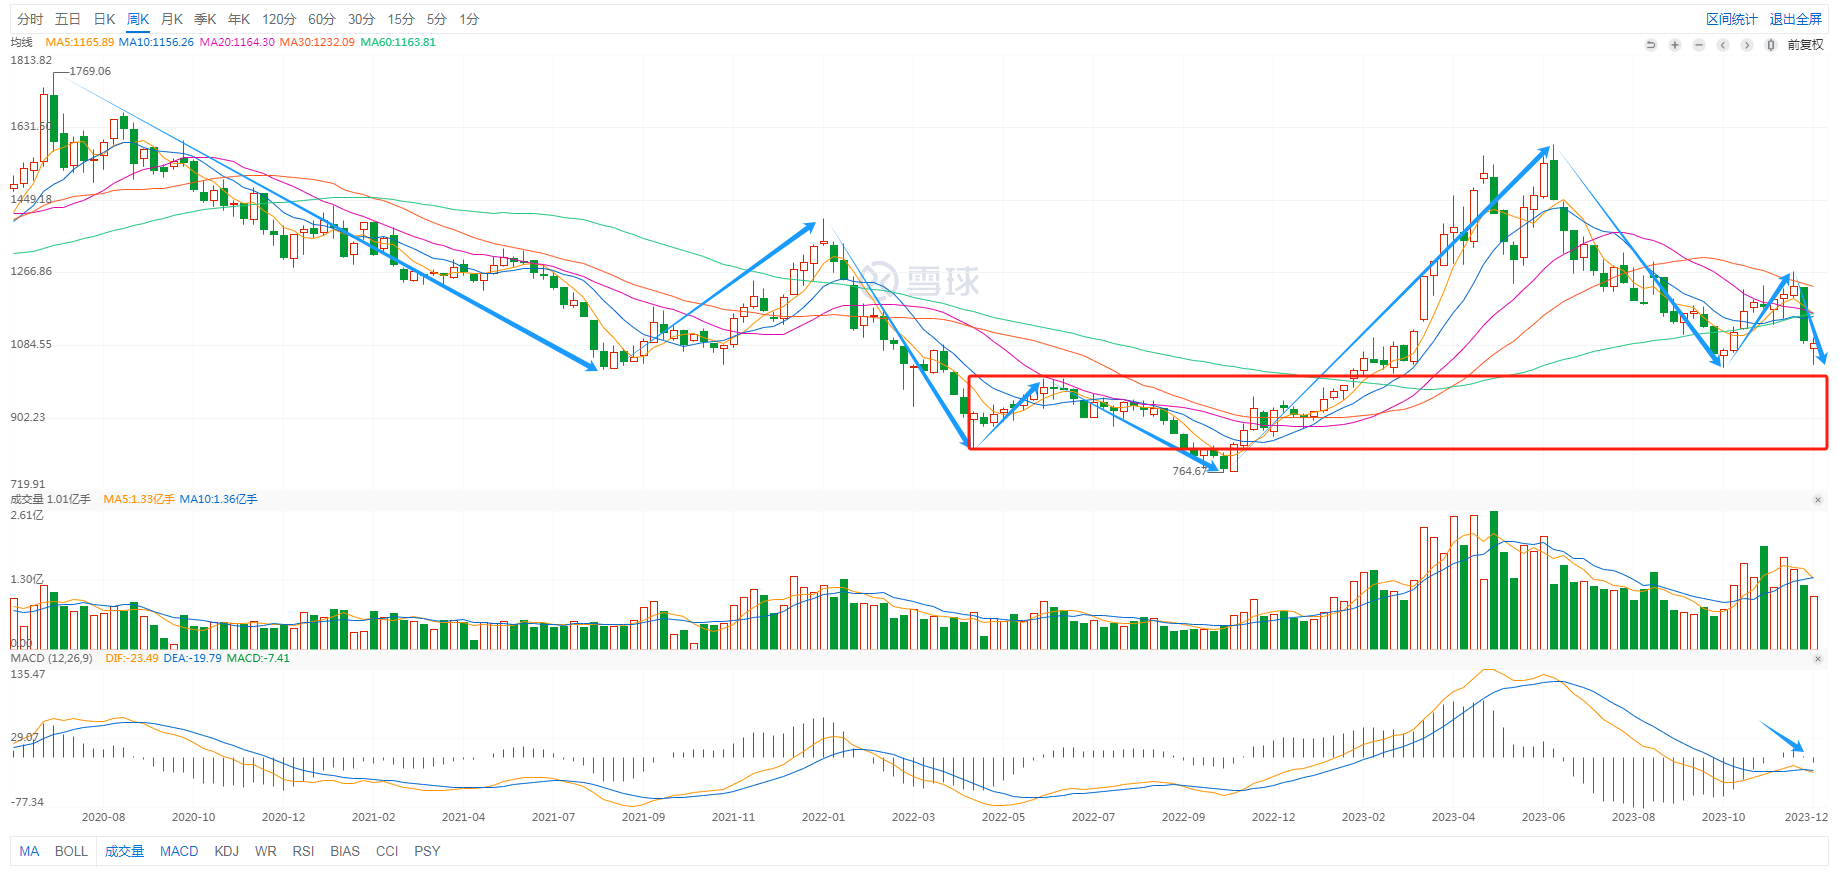Click 退出全屏 to exit fullscreen
Screen dimensions: 1839x878
pyautogui.click(x=1795, y=19)
